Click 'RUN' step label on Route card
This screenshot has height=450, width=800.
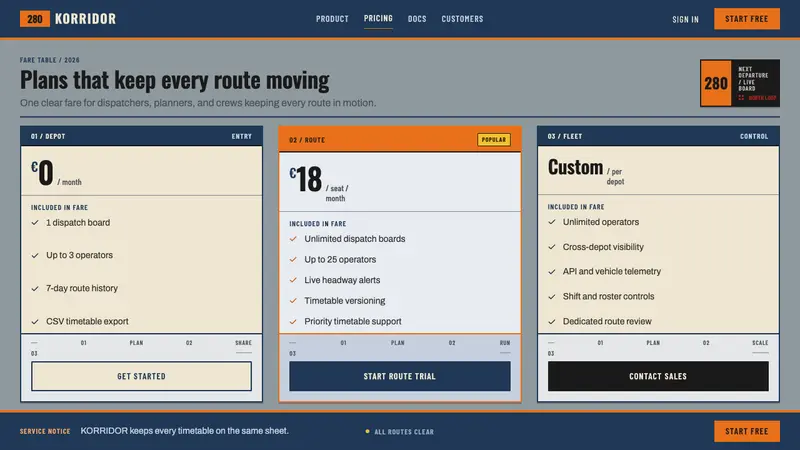[505, 343]
